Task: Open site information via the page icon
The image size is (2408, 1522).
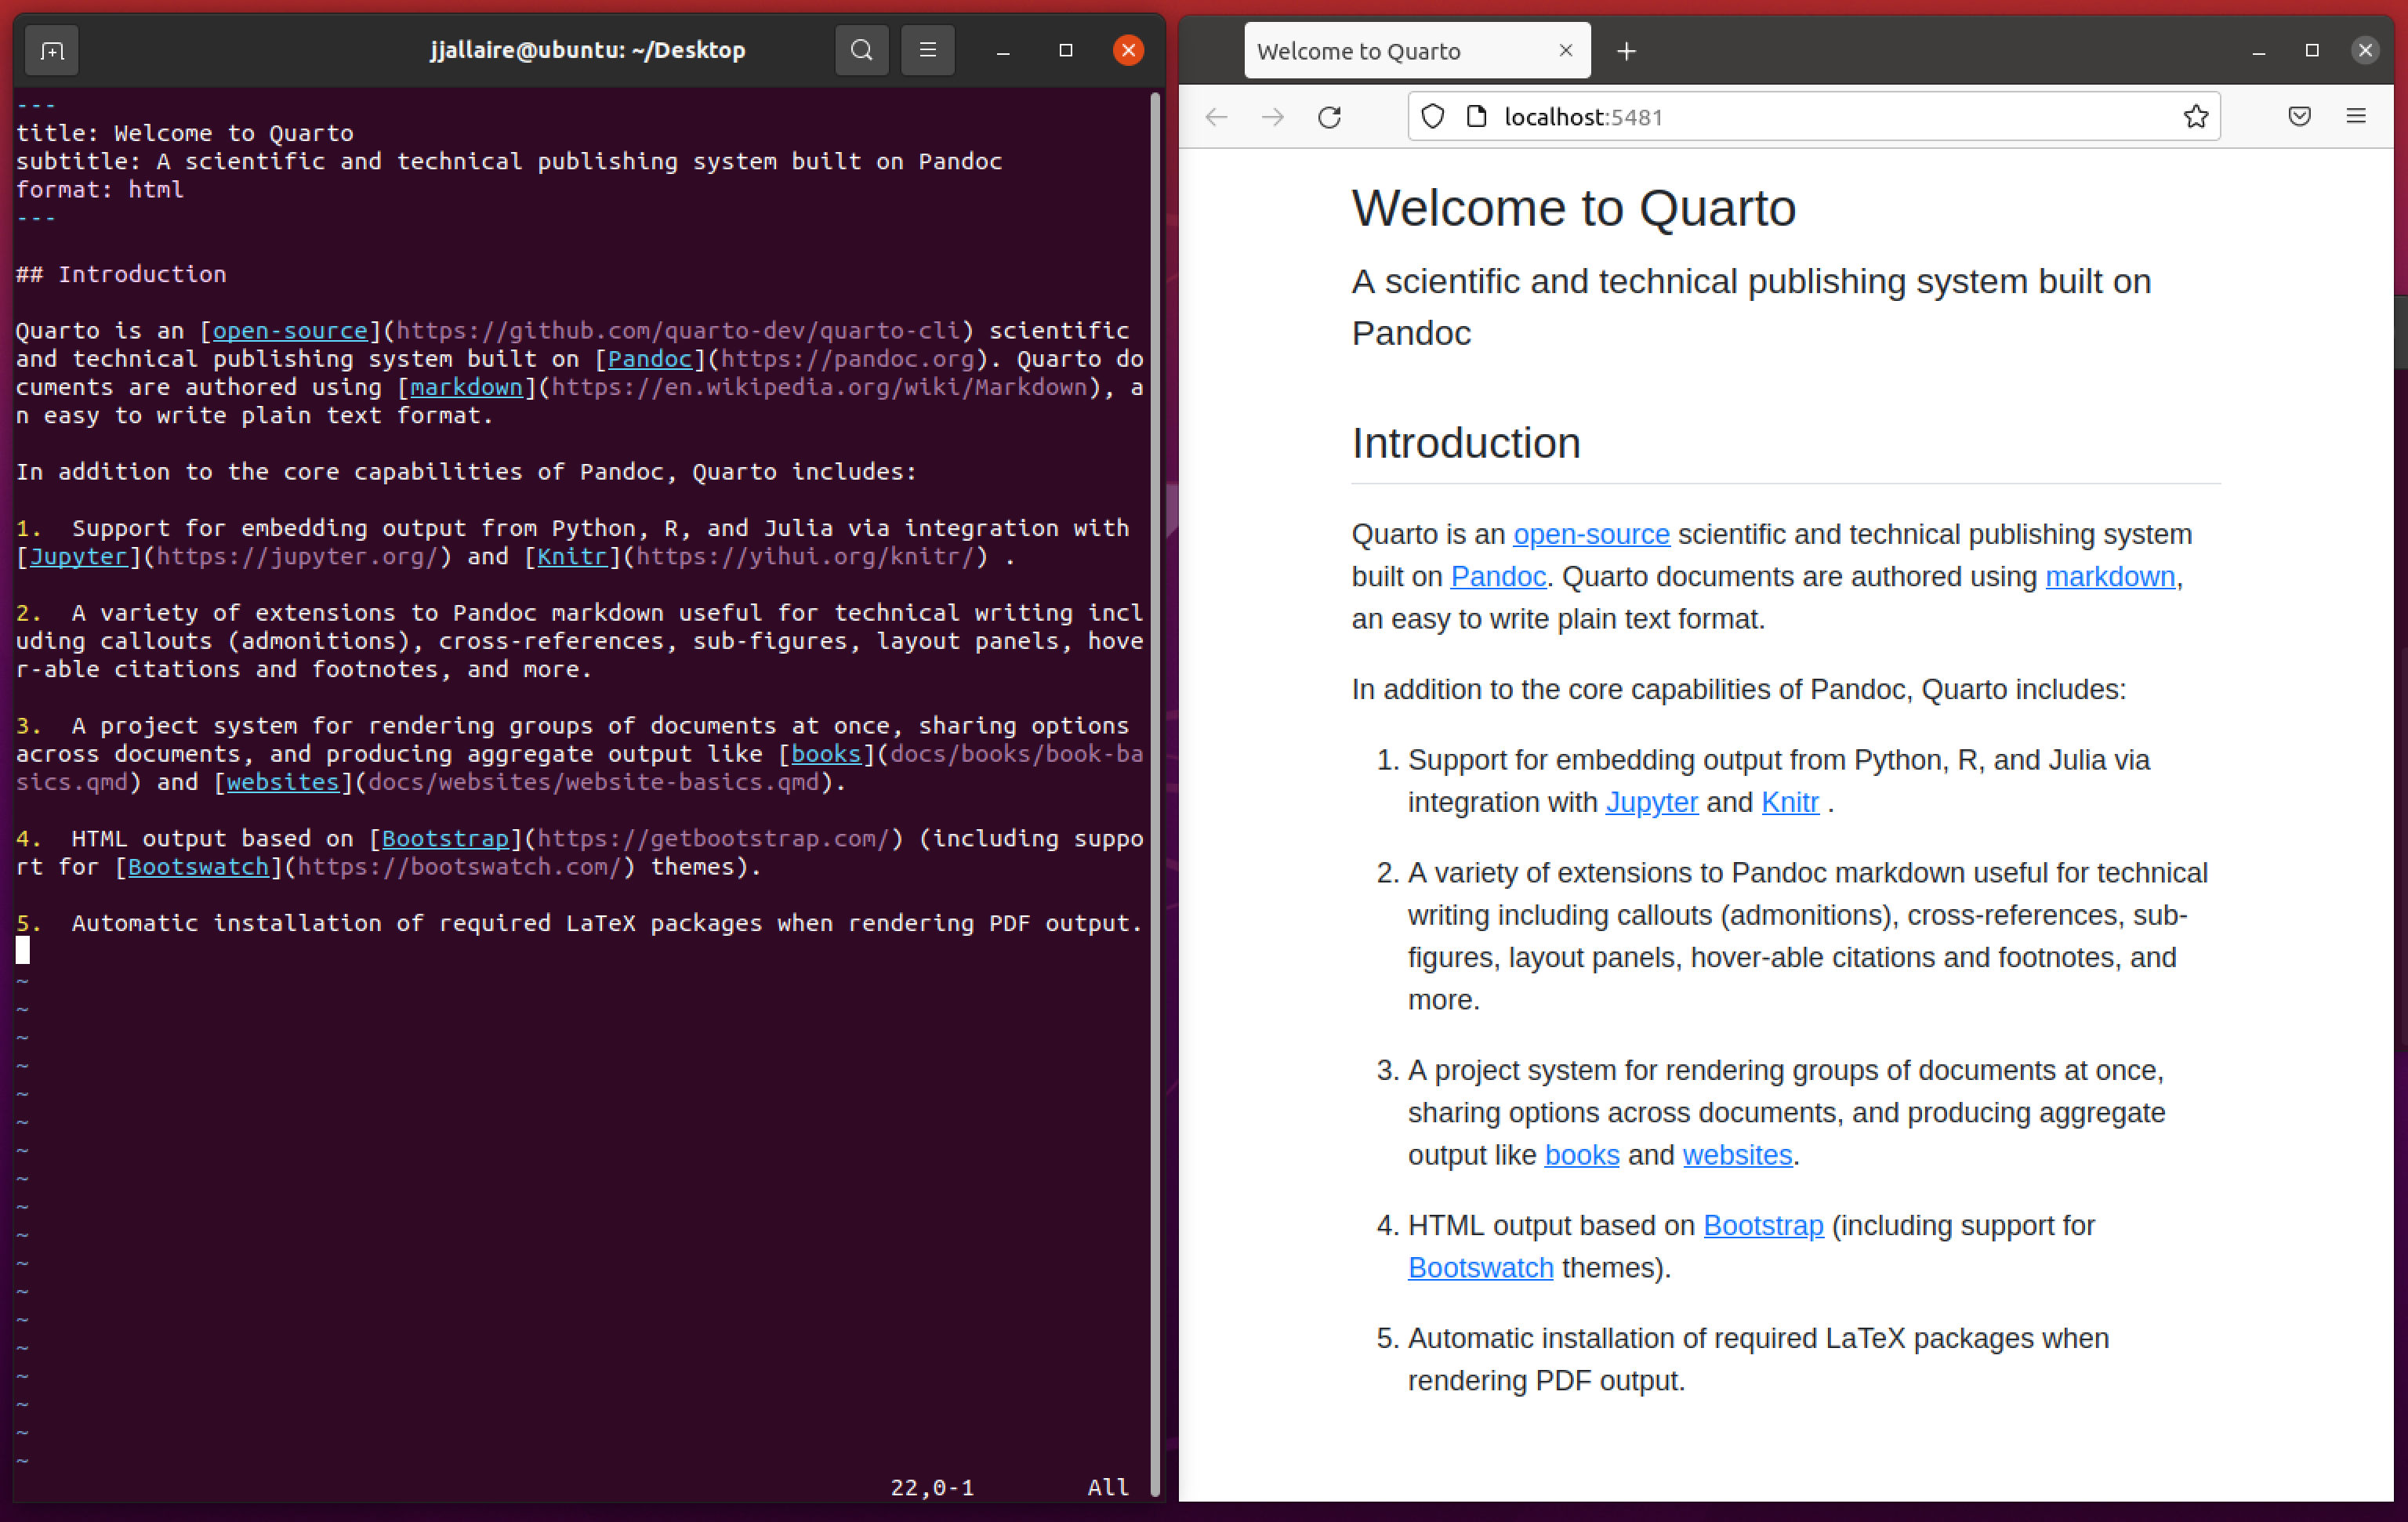Action: coord(1476,116)
